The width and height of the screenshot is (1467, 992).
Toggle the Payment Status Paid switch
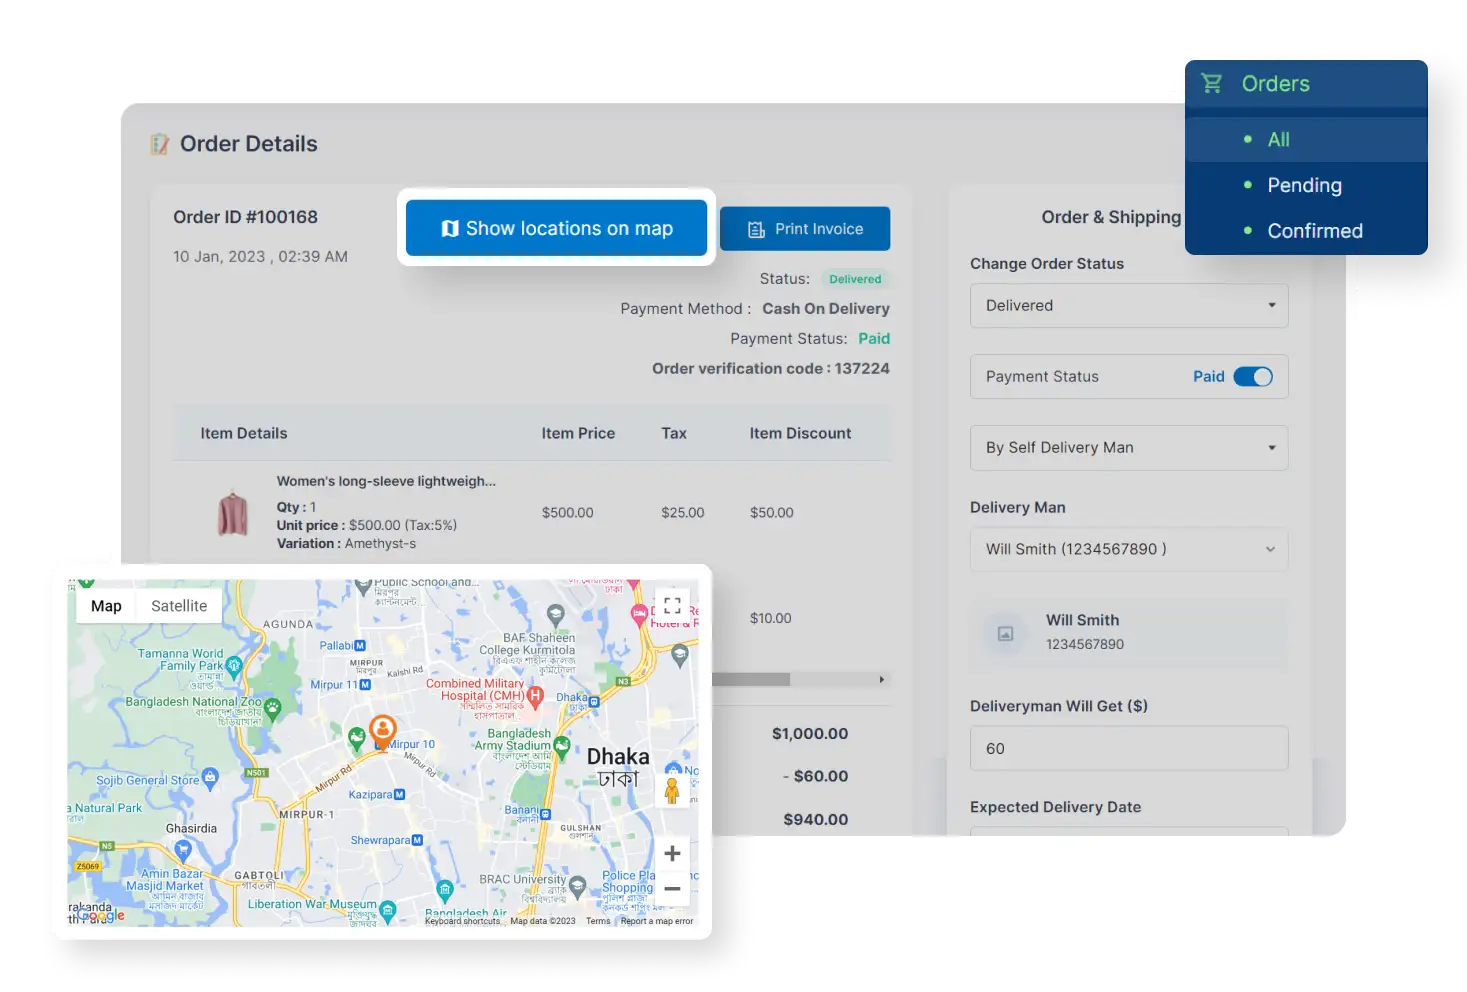(x=1252, y=376)
